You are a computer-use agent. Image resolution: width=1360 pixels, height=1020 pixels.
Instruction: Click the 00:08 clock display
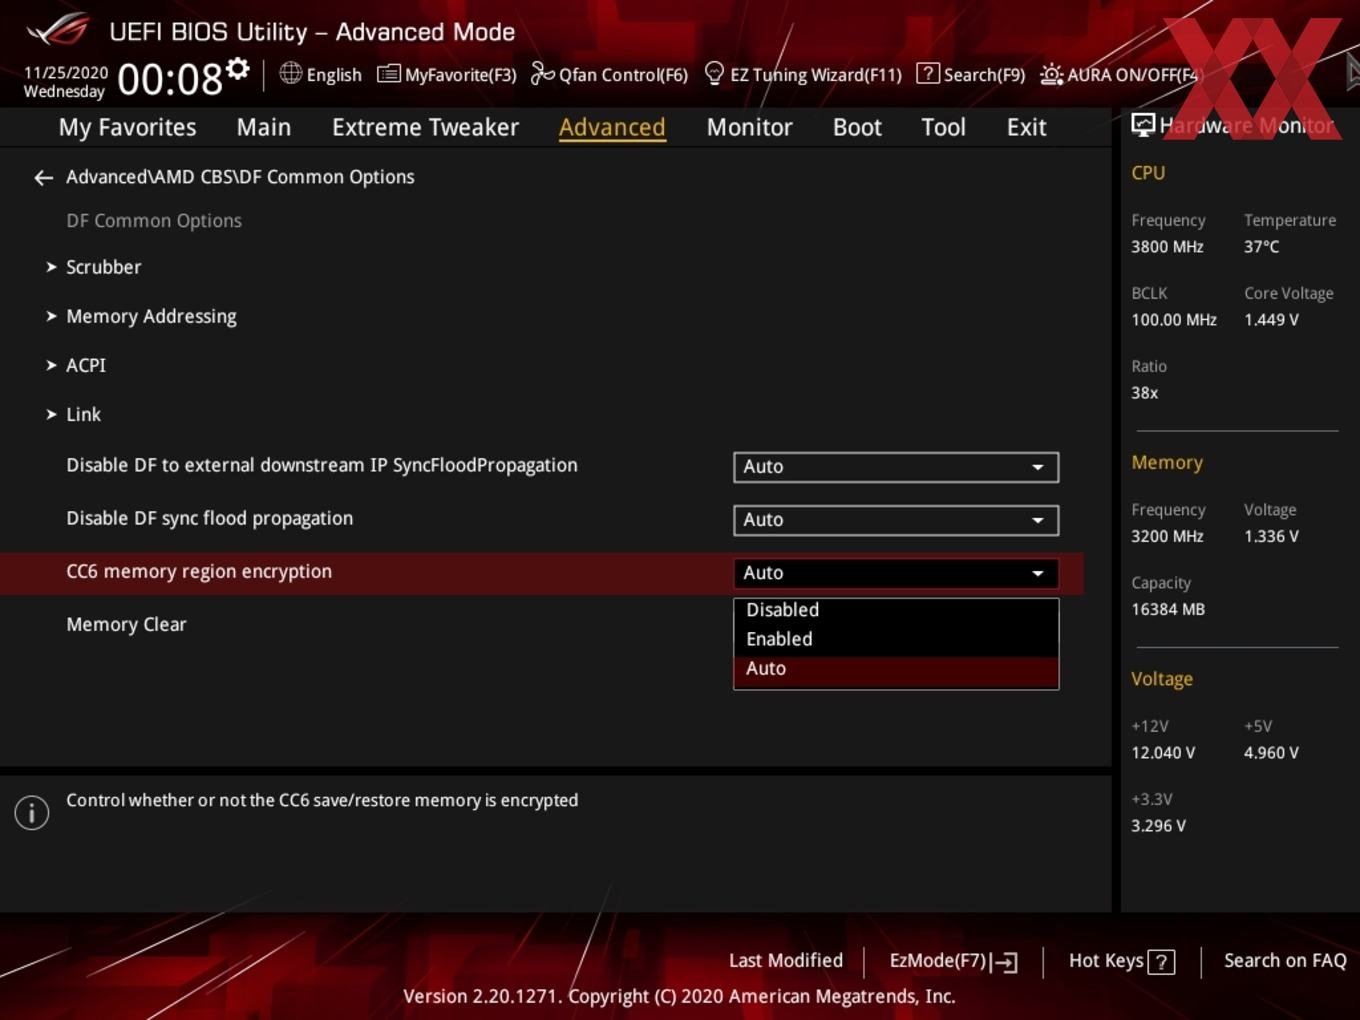coord(170,79)
